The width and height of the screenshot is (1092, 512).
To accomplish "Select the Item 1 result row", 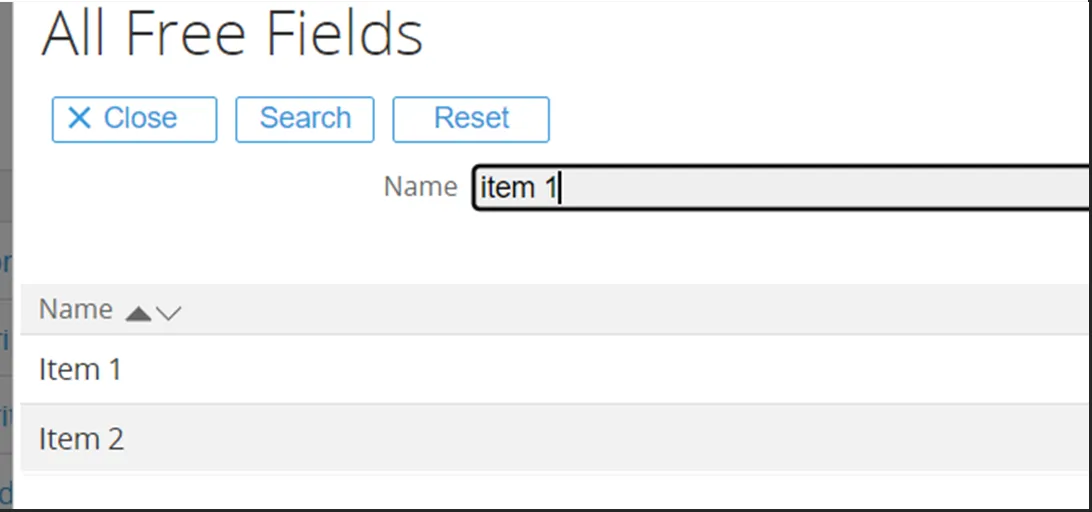I will [80, 370].
